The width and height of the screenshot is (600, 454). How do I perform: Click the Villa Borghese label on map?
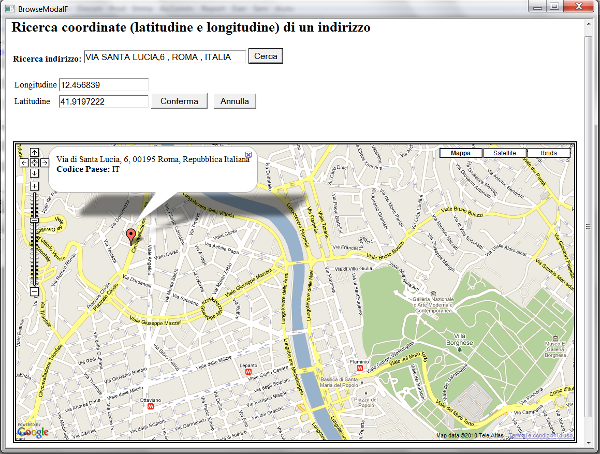pos(460,339)
